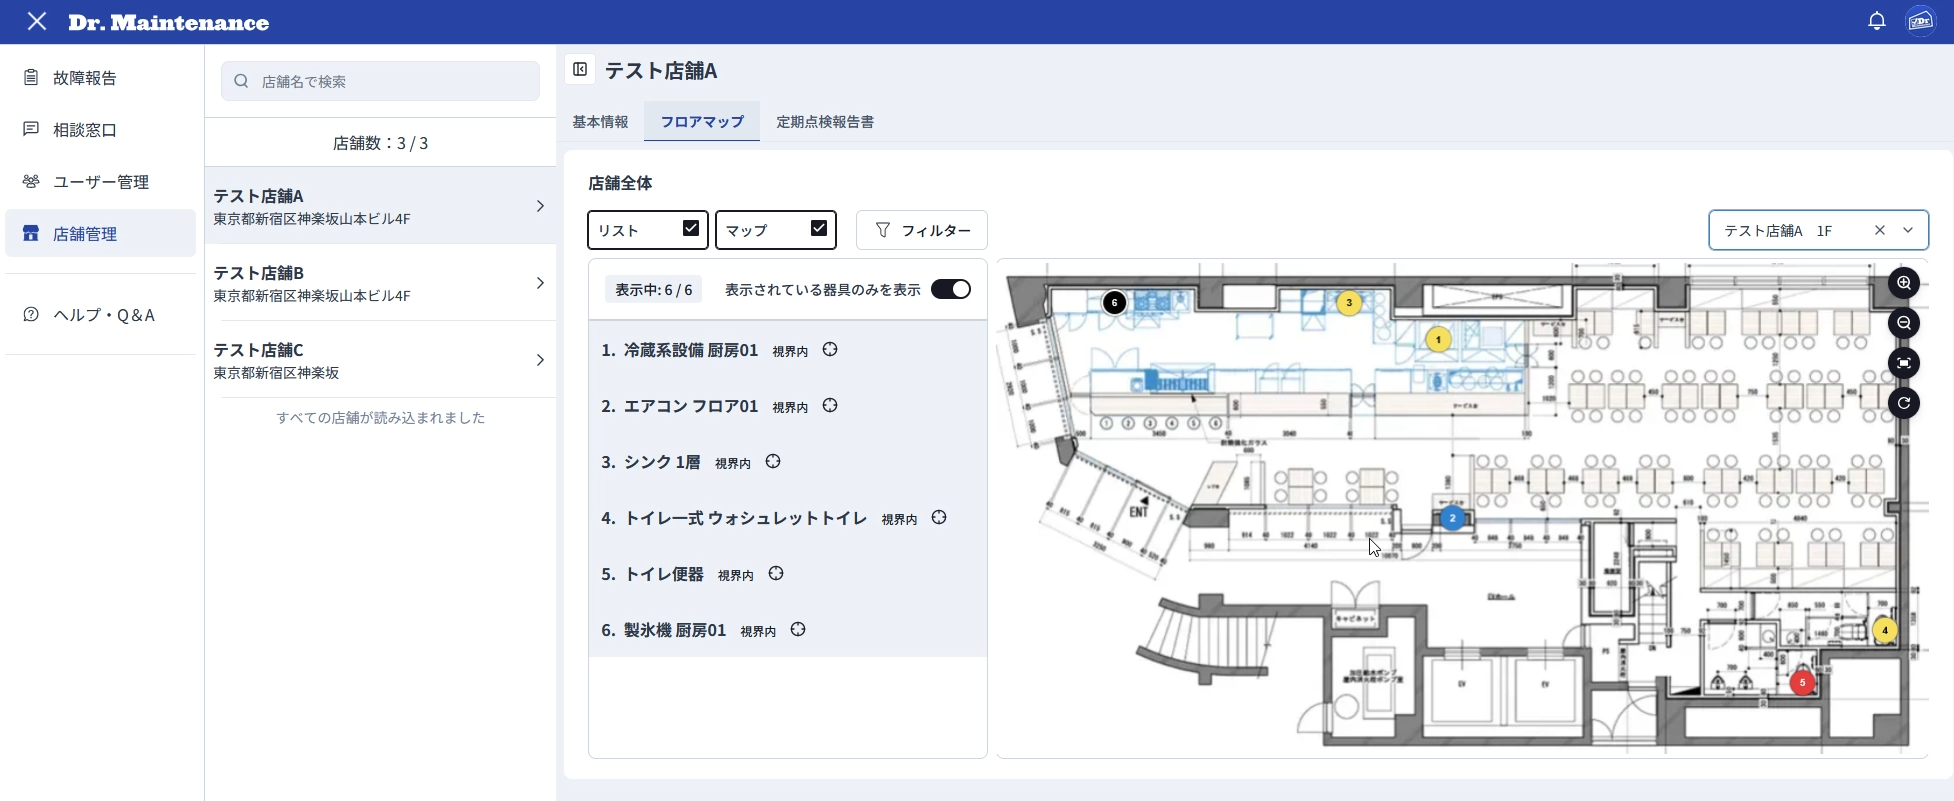Screen dimensions: 1954x801
Task: Expand テスト店舗B chevron
Action: click(540, 283)
